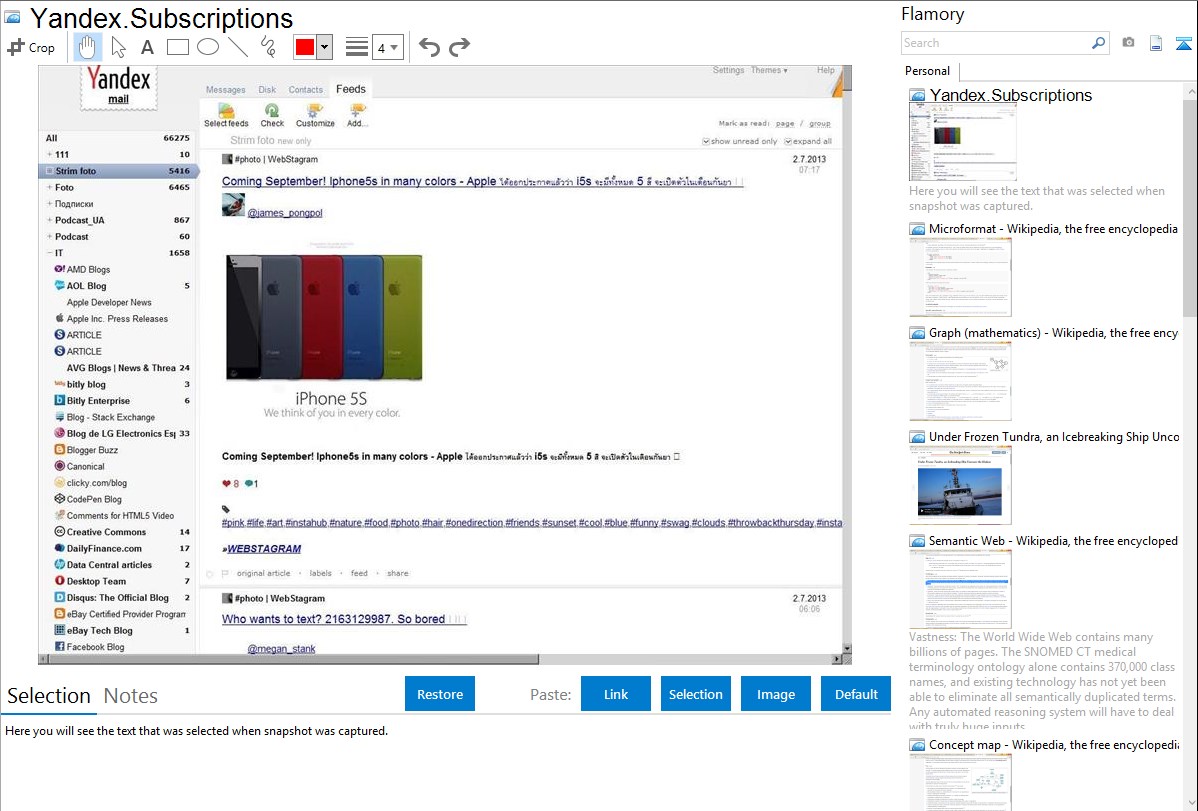This screenshot has height=811, width=1198.
Task: Open the @james_pongpol link
Action: point(285,213)
